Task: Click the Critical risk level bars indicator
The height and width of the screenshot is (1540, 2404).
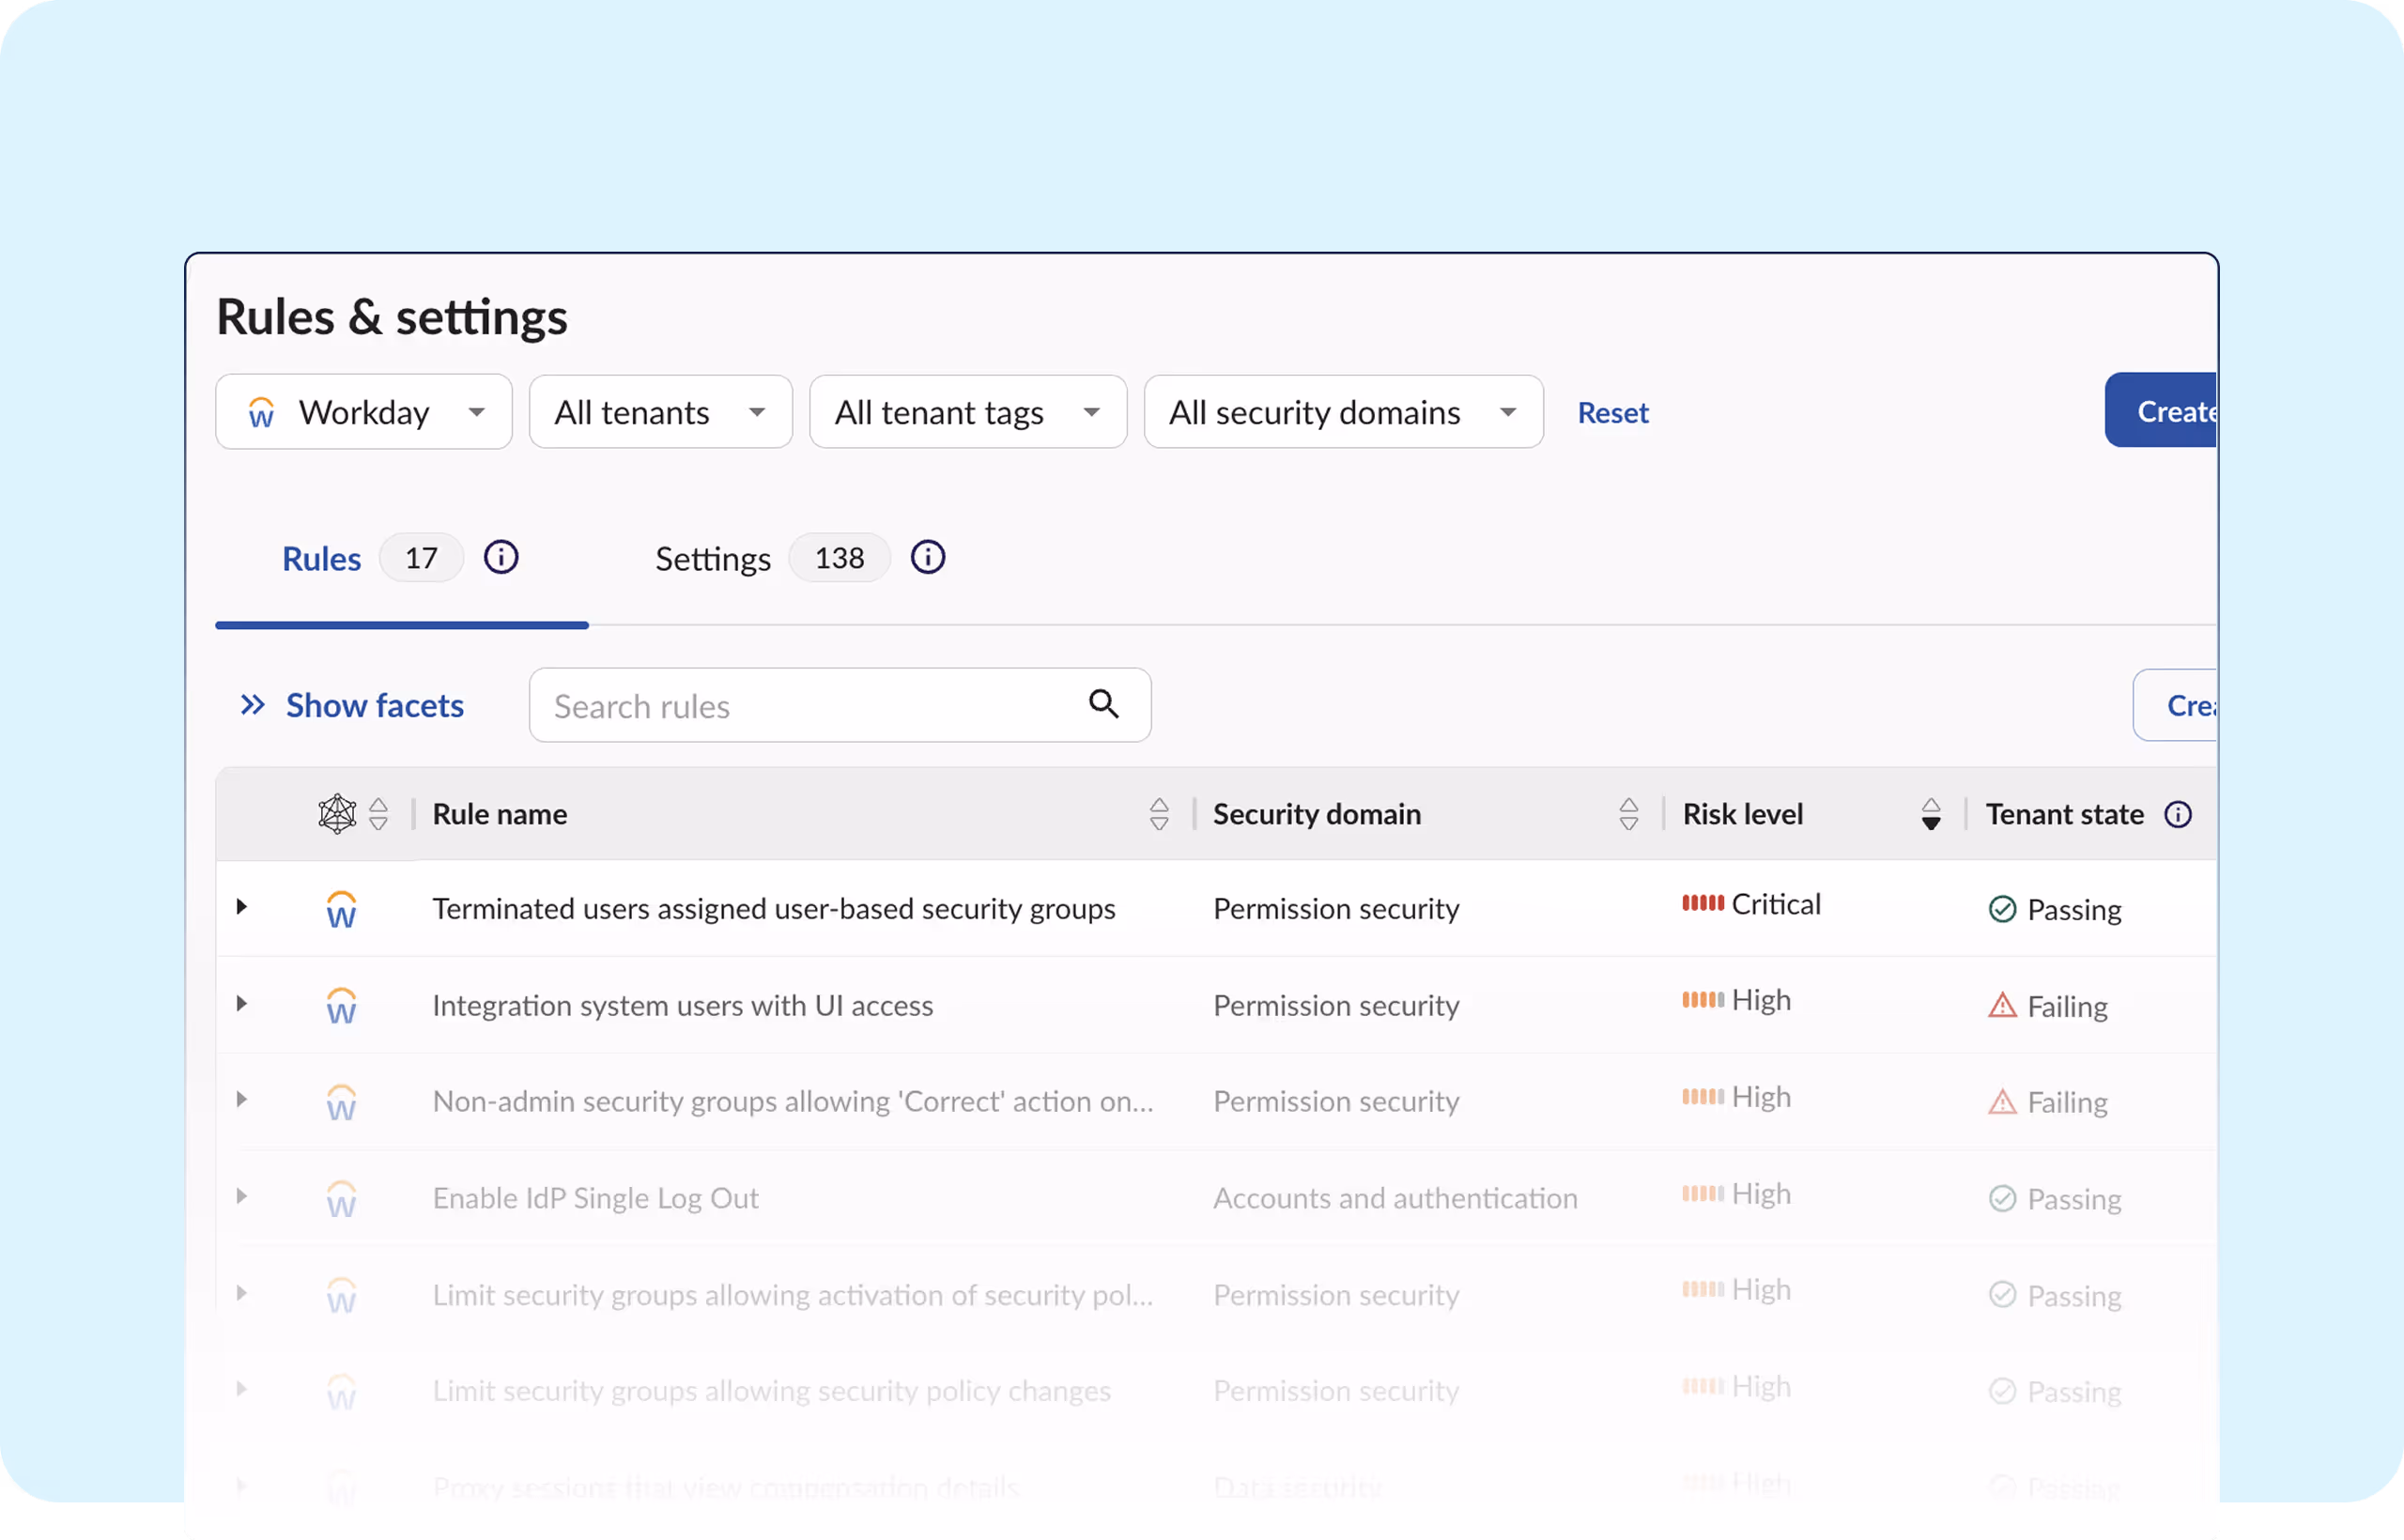Action: tap(1702, 904)
